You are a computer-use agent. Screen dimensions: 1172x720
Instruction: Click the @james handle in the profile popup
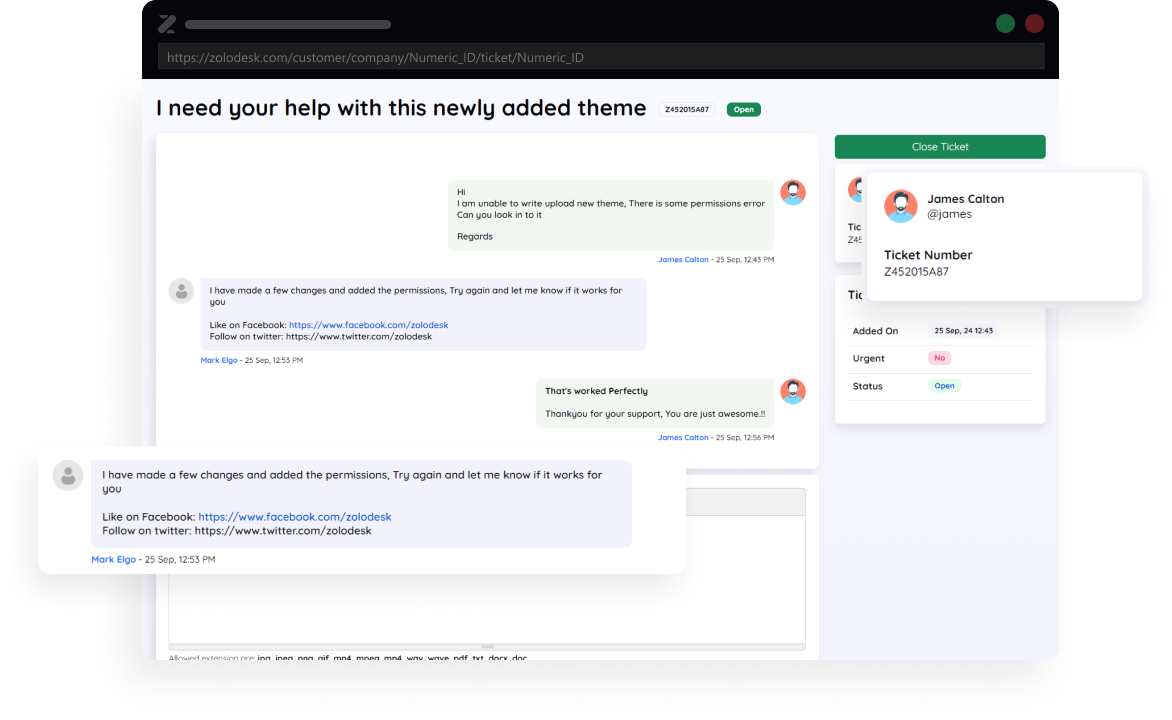949,215
